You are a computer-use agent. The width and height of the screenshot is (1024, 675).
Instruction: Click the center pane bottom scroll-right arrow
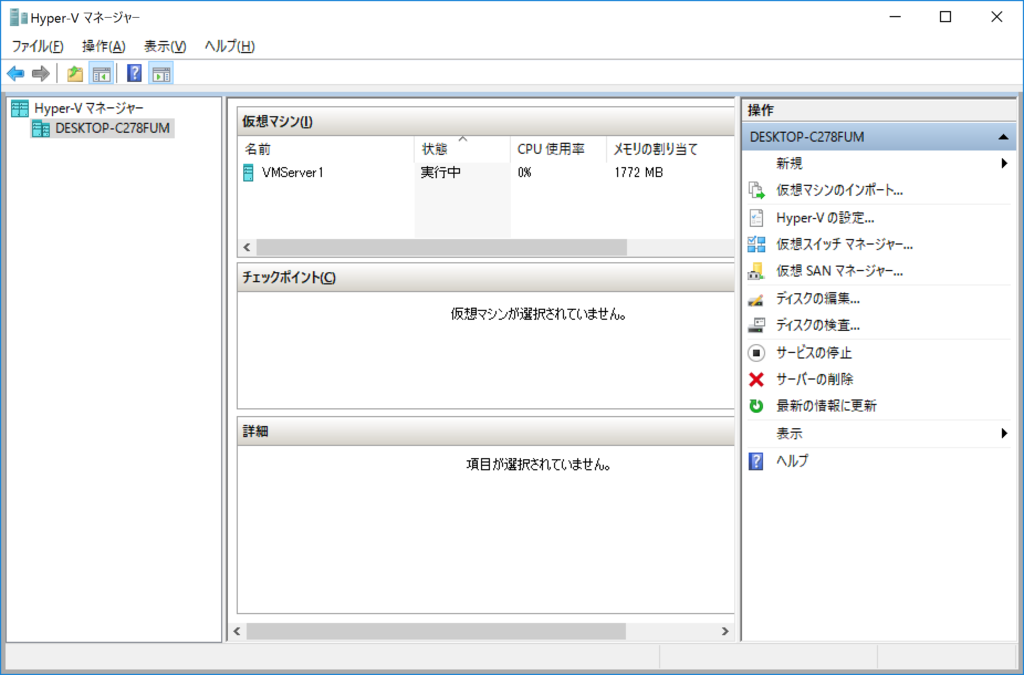pos(725,631)
